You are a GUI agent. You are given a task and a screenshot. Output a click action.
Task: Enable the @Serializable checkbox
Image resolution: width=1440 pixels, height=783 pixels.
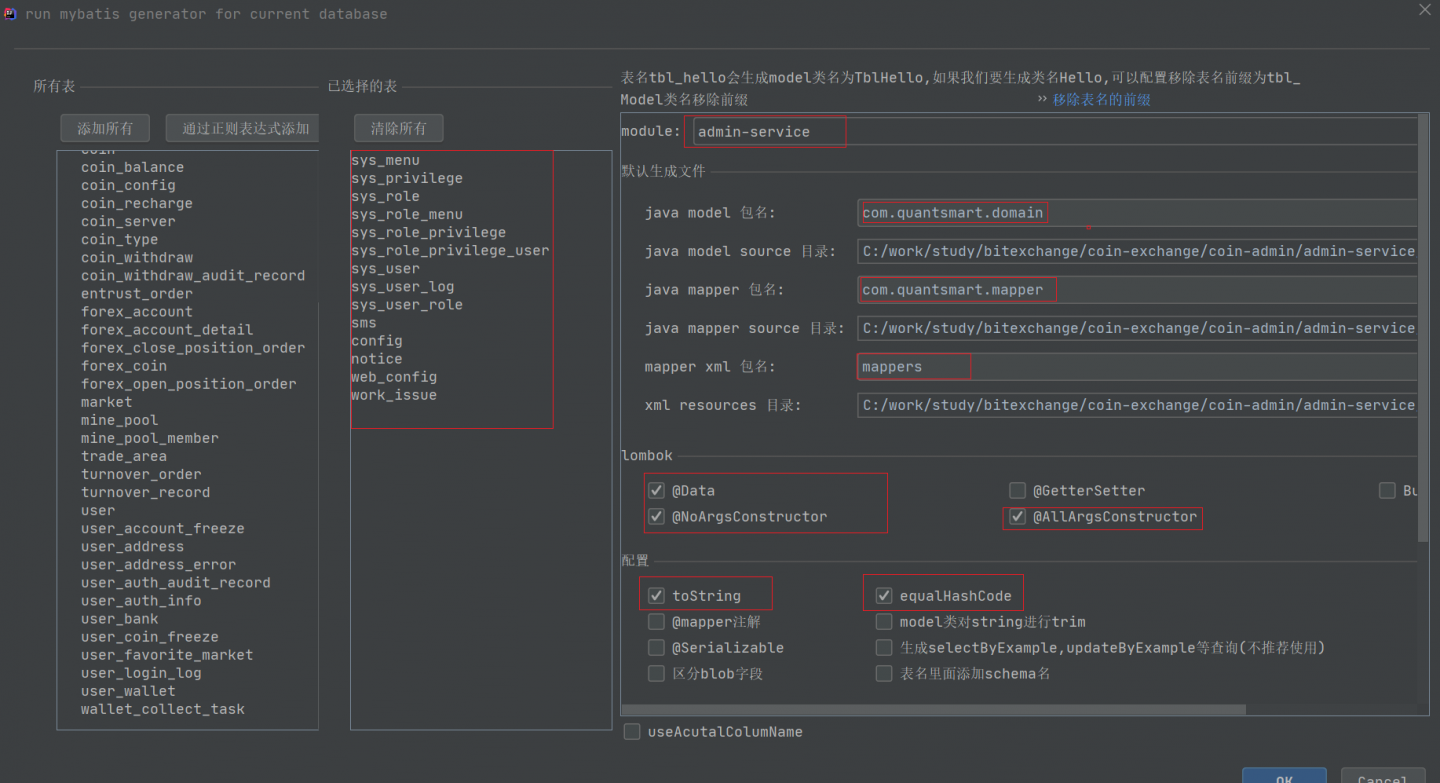point(656,648)
